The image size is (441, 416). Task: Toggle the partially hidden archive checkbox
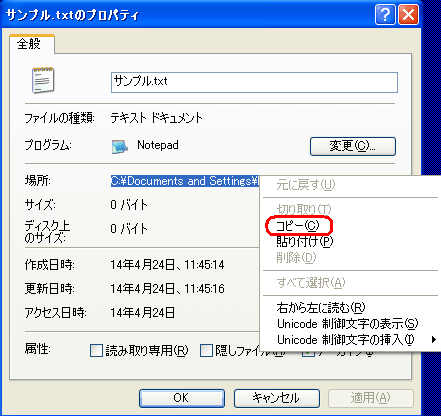coord(308,354)
